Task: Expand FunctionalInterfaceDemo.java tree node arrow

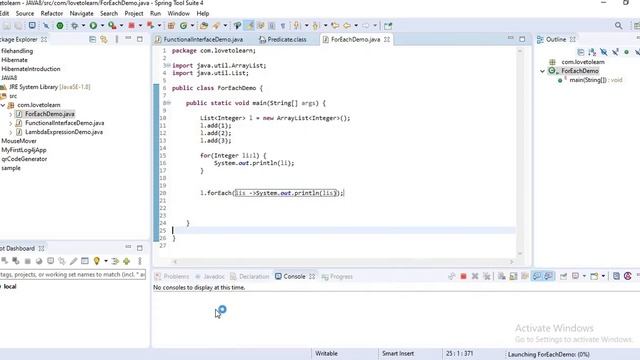Action: 10,123
